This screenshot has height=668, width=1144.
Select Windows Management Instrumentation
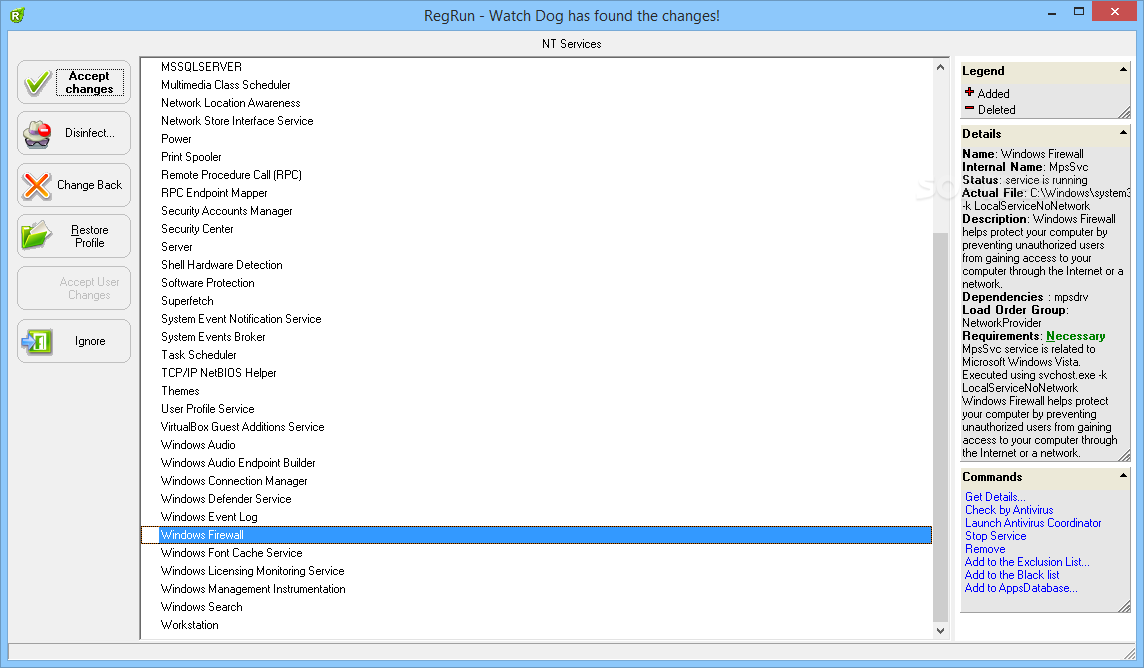(253, 589)
